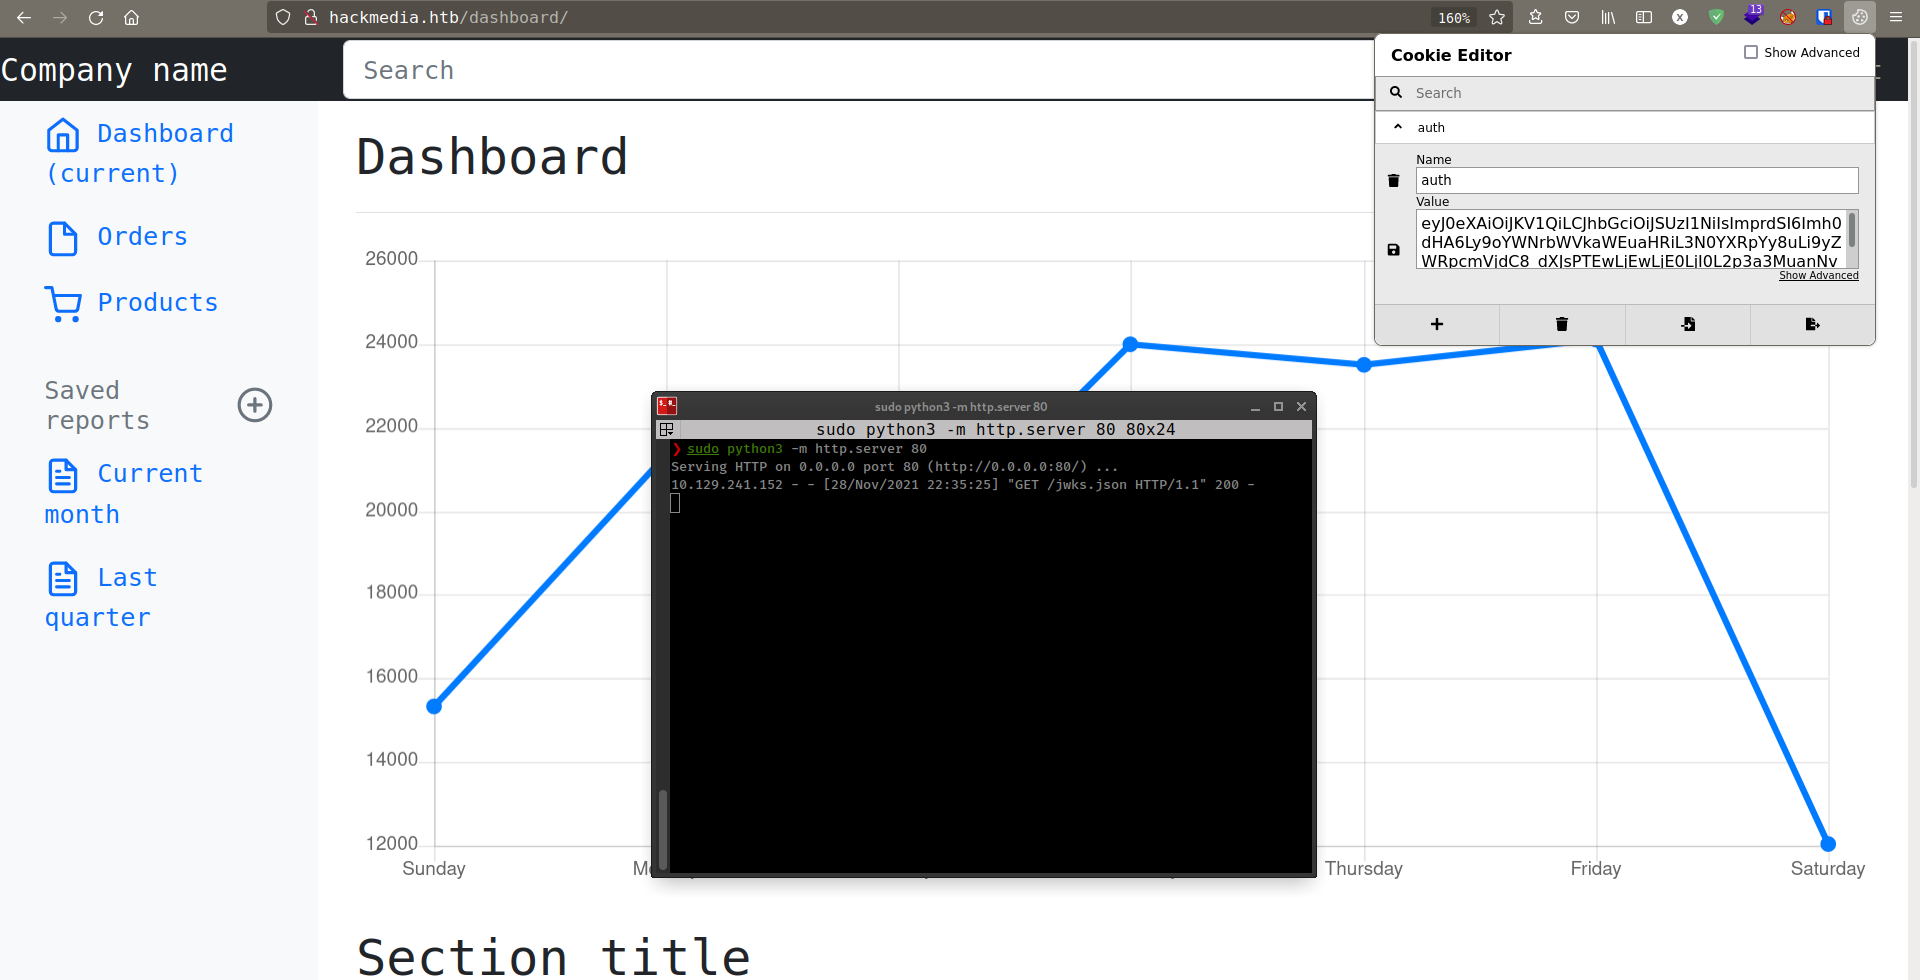Screen dimensions: 1920x980
Task: Reload the current browser page
Action: click(x=96, y=17)
